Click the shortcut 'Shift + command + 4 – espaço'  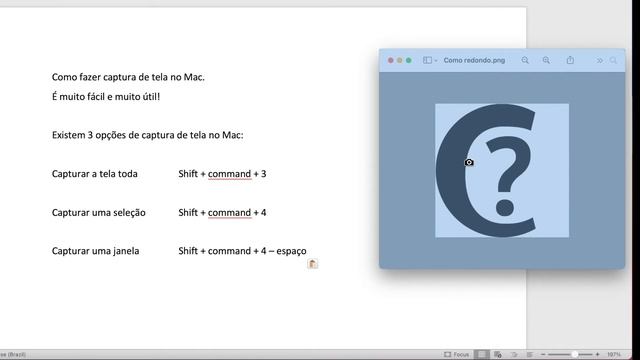tap(242, 251)
